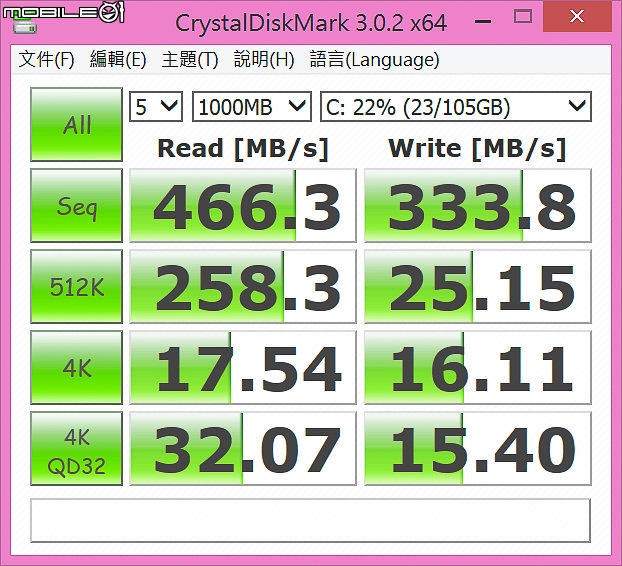Close the CrystalDiskMark window
The width and height of the screenshot is (622, 566).
[x=577, y=17]
